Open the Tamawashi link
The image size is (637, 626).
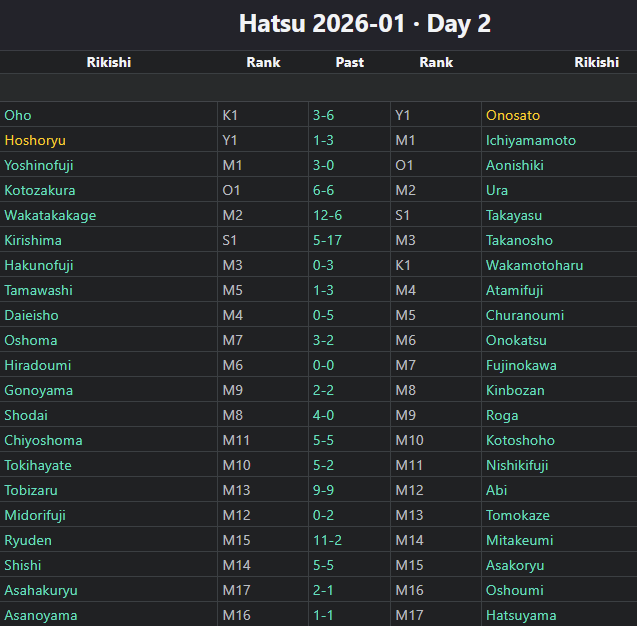pyautogui.click(x=39, y=290)
